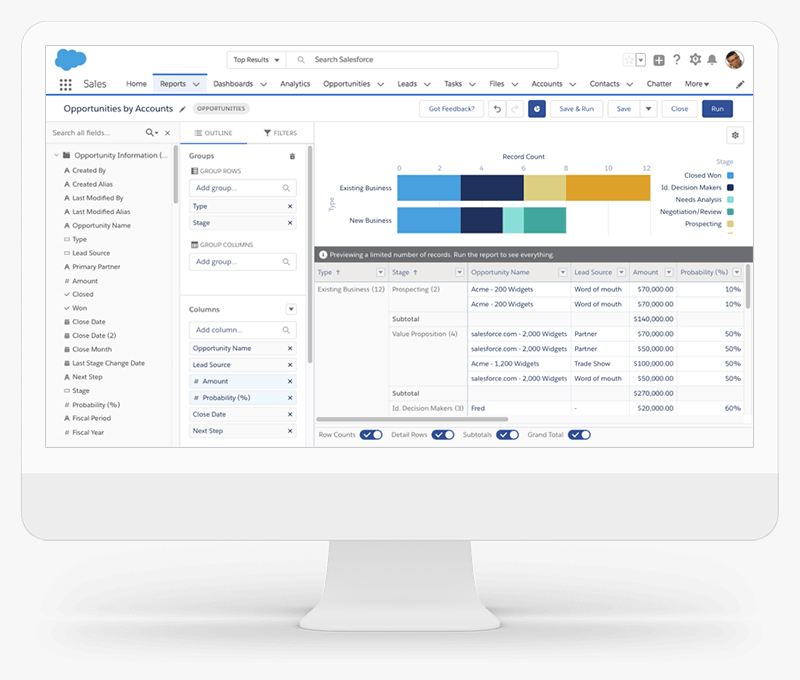
Task: Close the fields panel X icon
Action: coord(167,133)
